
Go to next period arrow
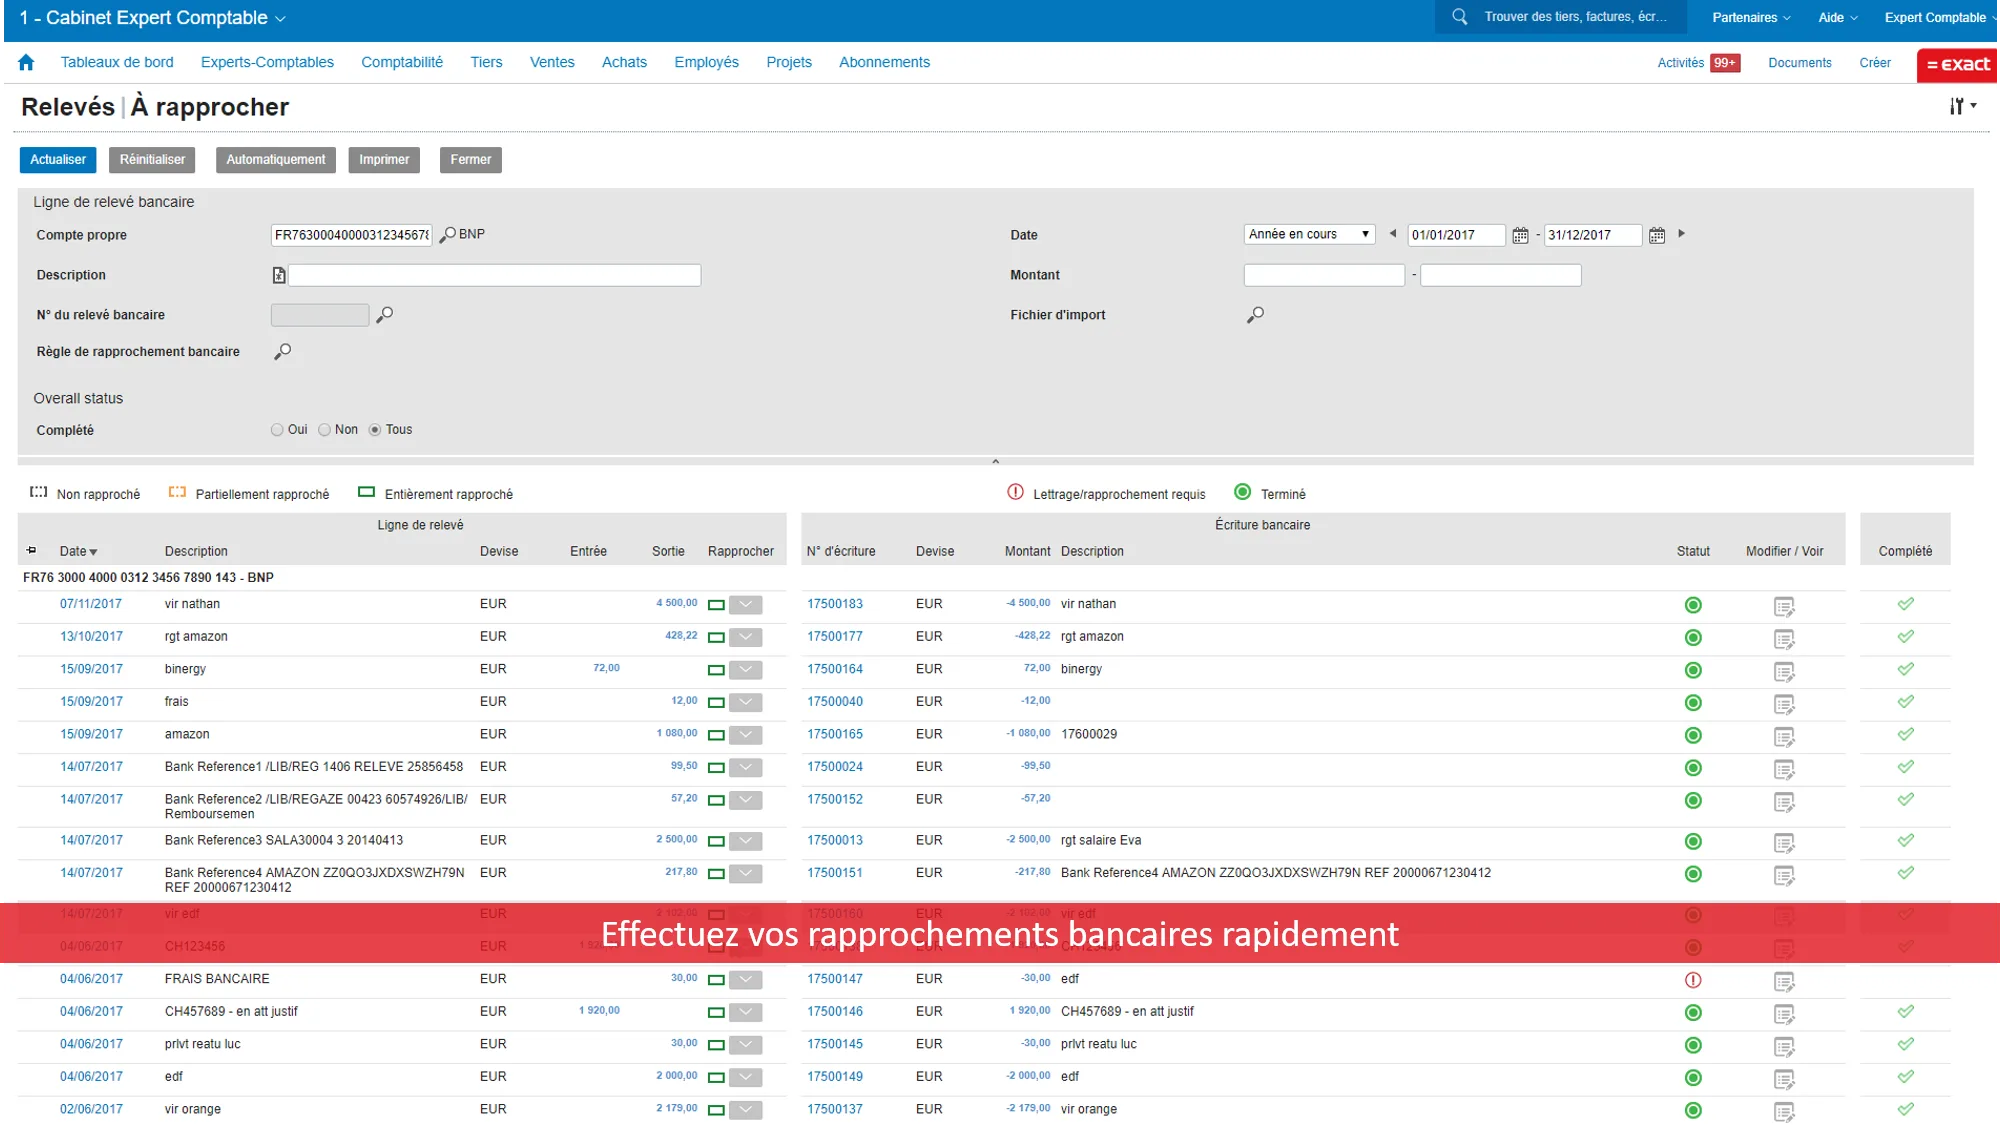(1682, 234)
